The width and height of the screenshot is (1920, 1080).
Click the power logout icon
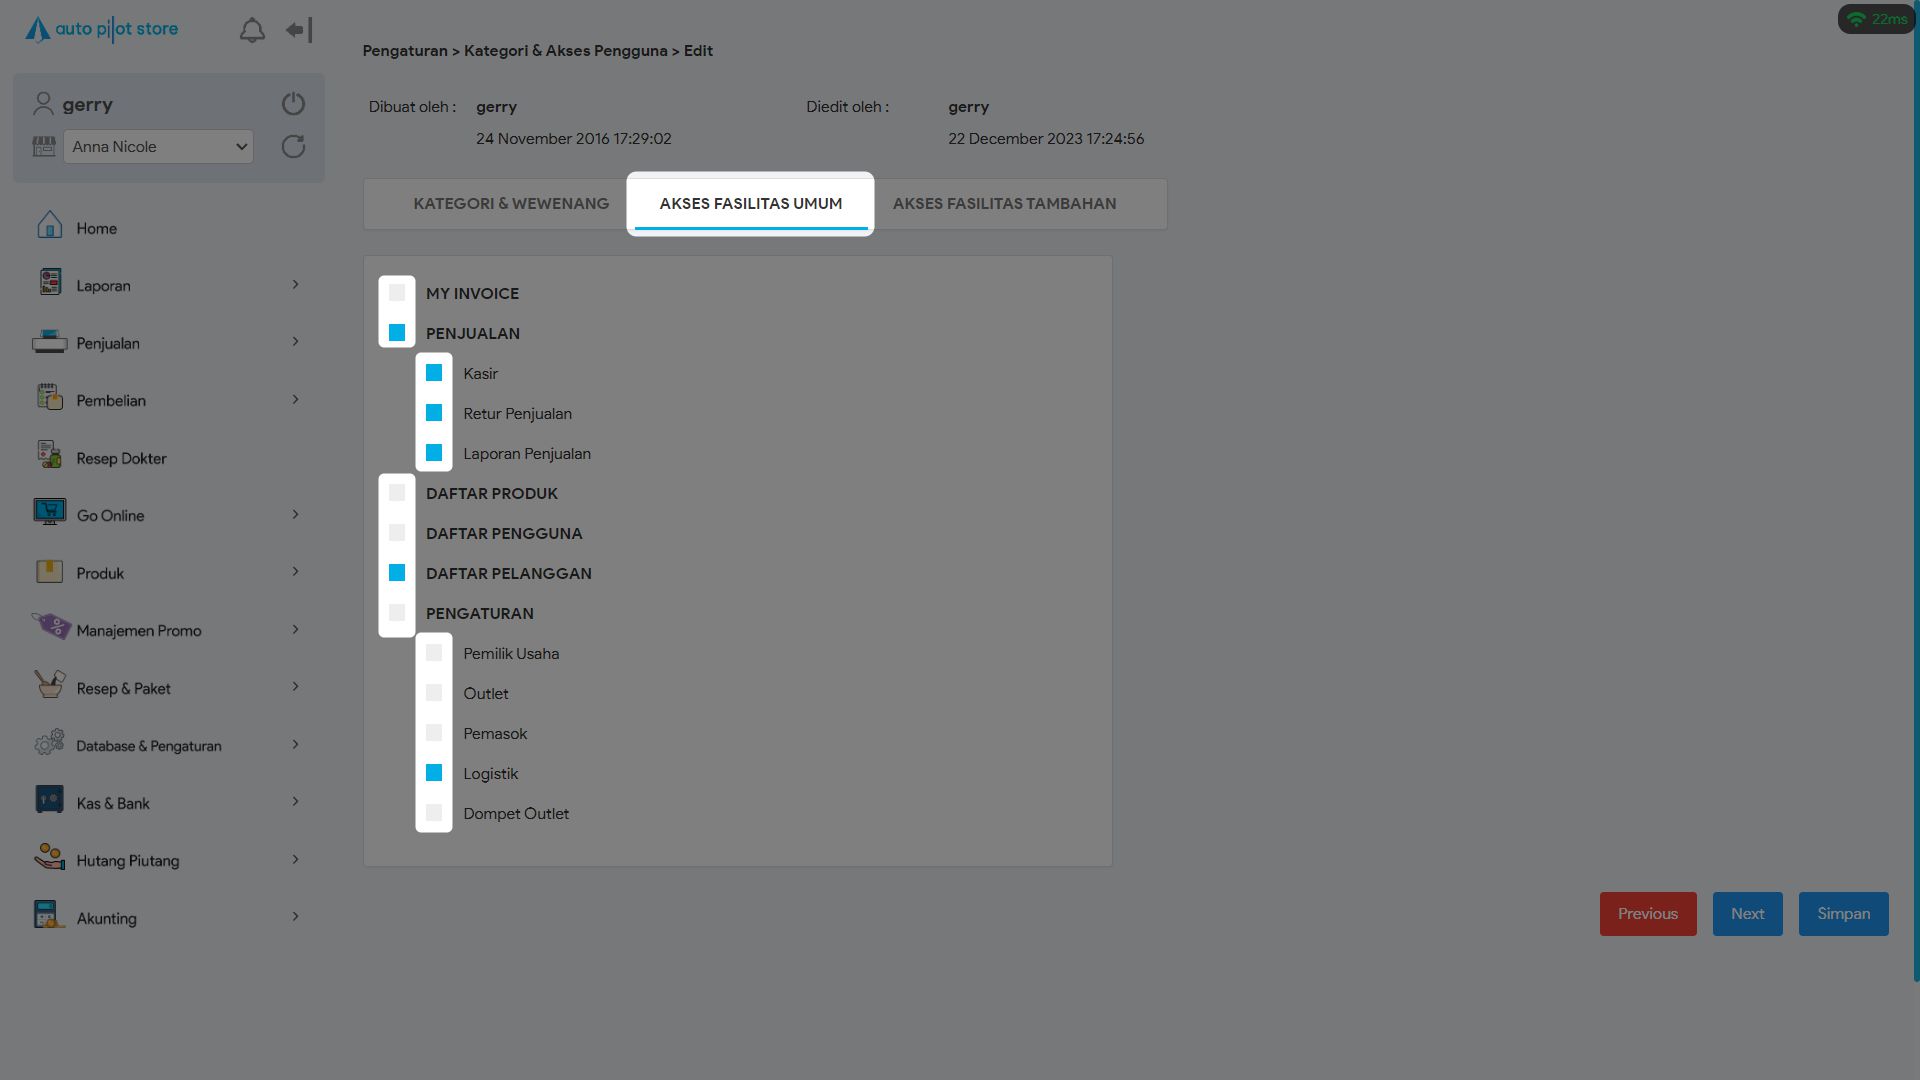click(x=293, y=104)
